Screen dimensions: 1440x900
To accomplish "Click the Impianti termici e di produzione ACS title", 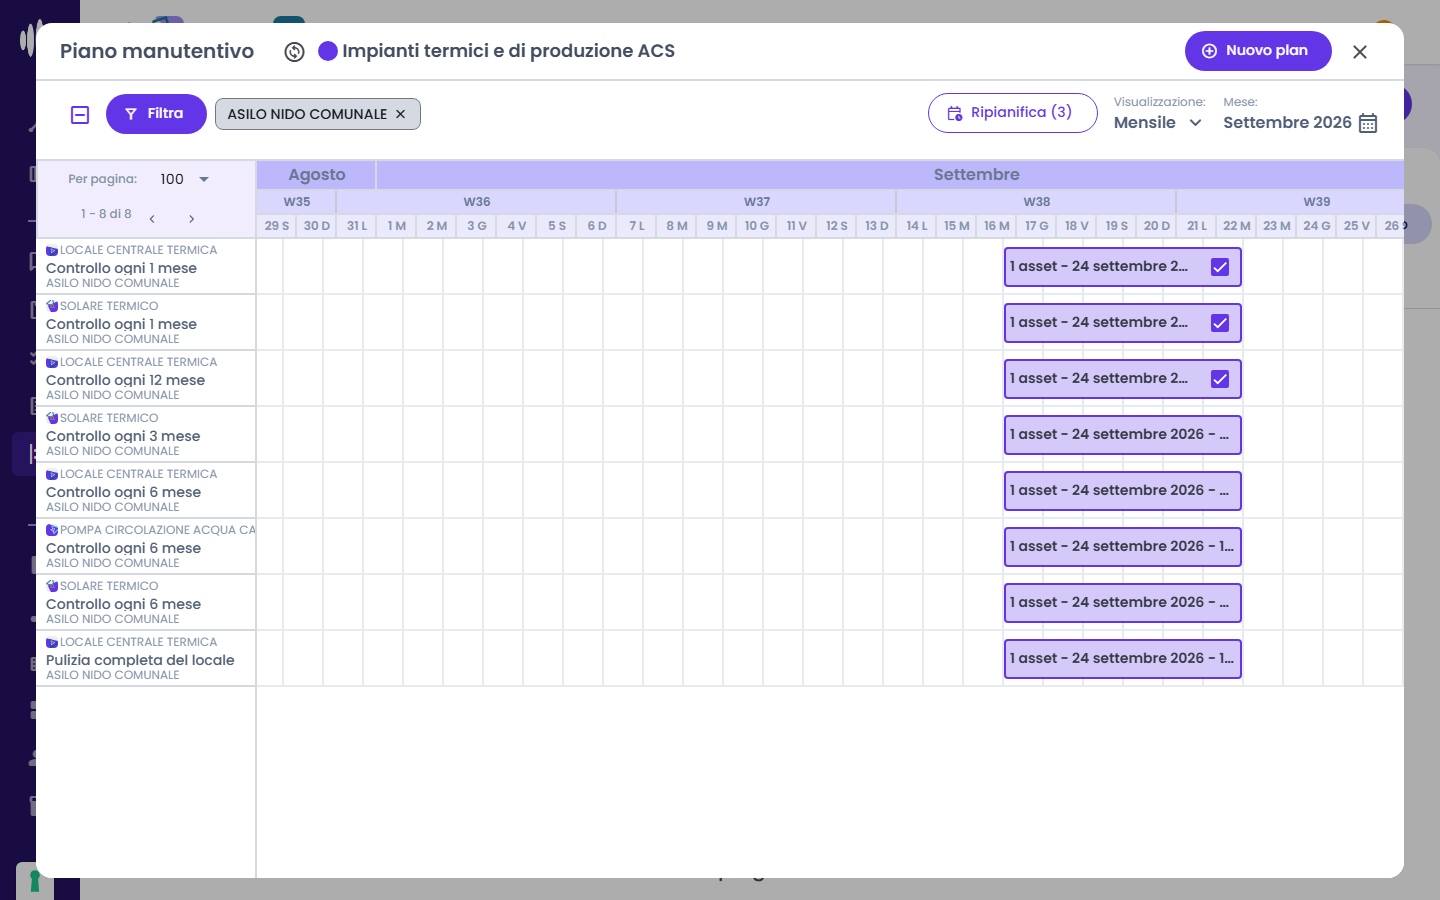I will [x=508, y=51].
